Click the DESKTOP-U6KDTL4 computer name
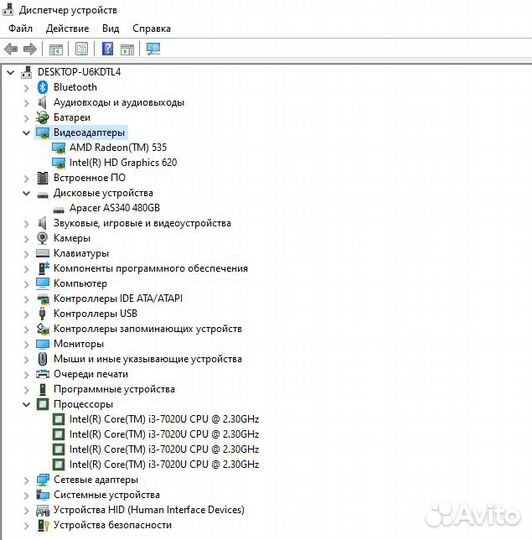The height and width of the screenshot is (540, 532). (x=79, y=72)
